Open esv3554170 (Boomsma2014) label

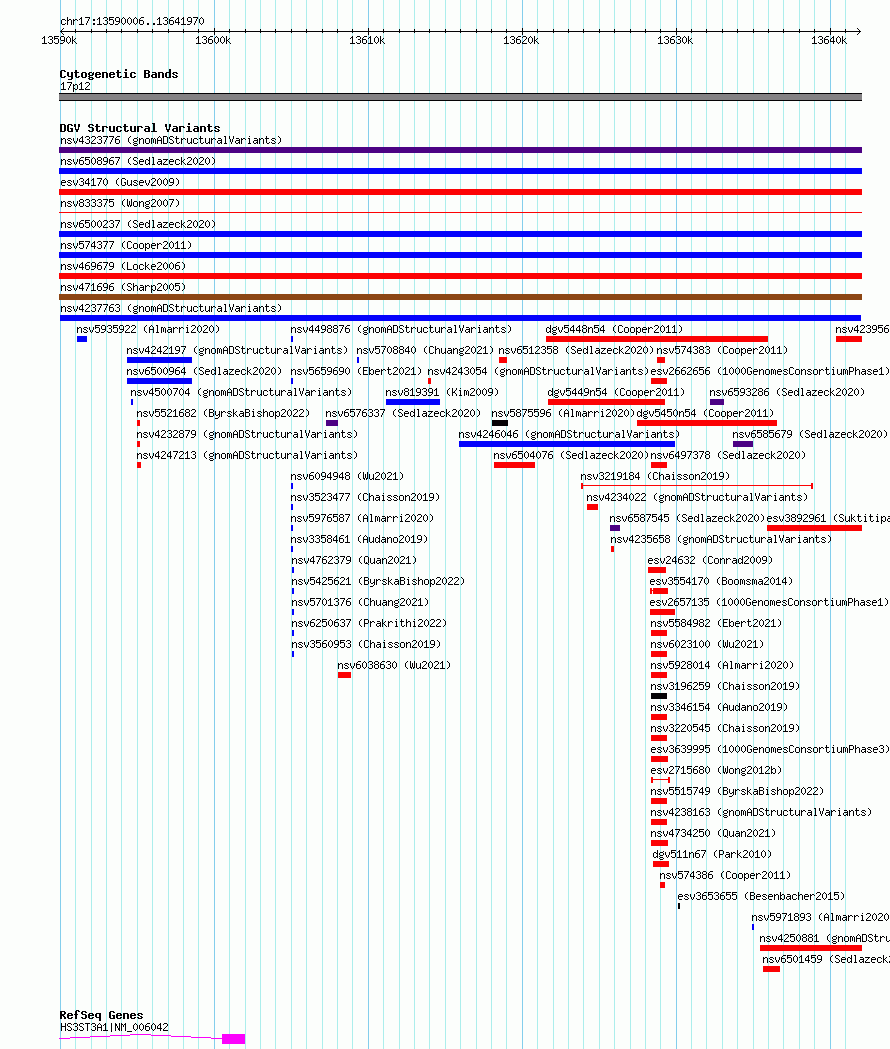pos(721,581)
